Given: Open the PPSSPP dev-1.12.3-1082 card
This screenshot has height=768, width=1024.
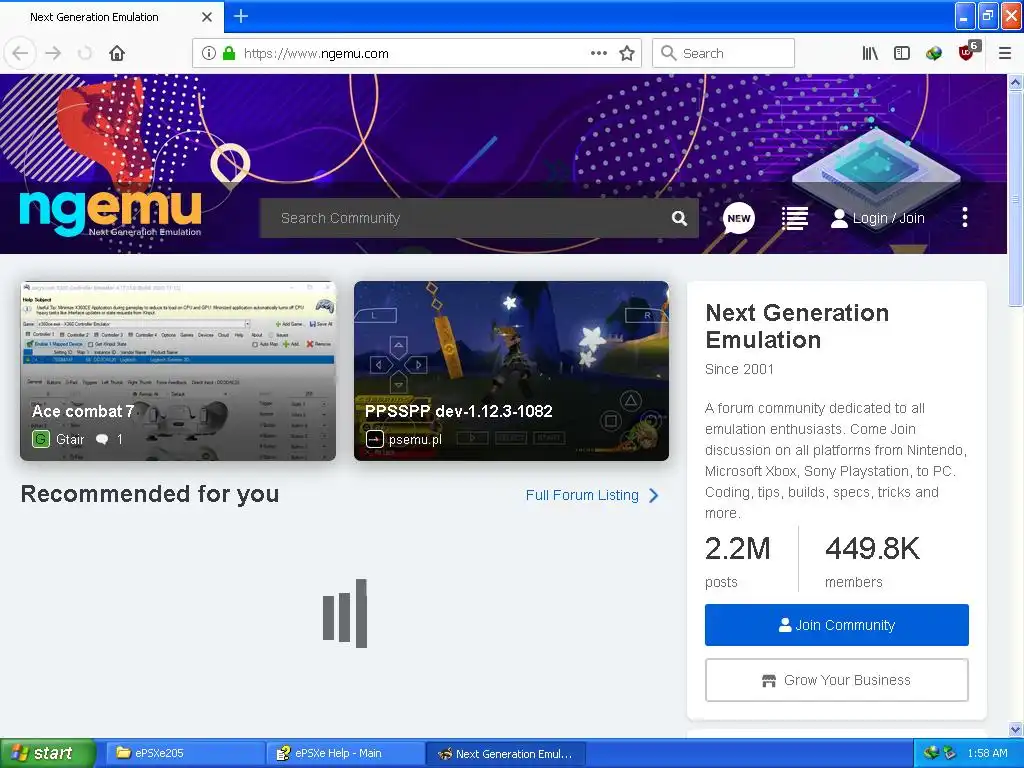Looking at the screenshot, I should [x=511, y=371].
